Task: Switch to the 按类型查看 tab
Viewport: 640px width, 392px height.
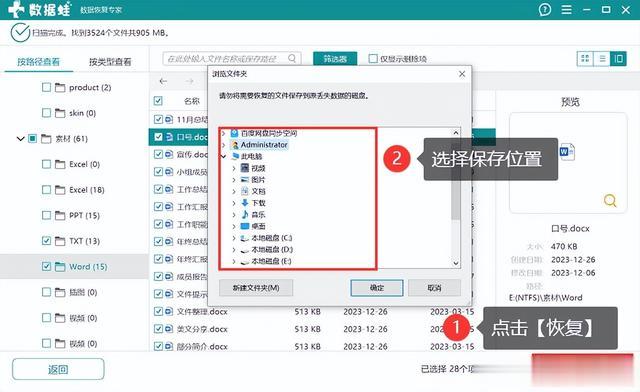Action: pos(110,62)
